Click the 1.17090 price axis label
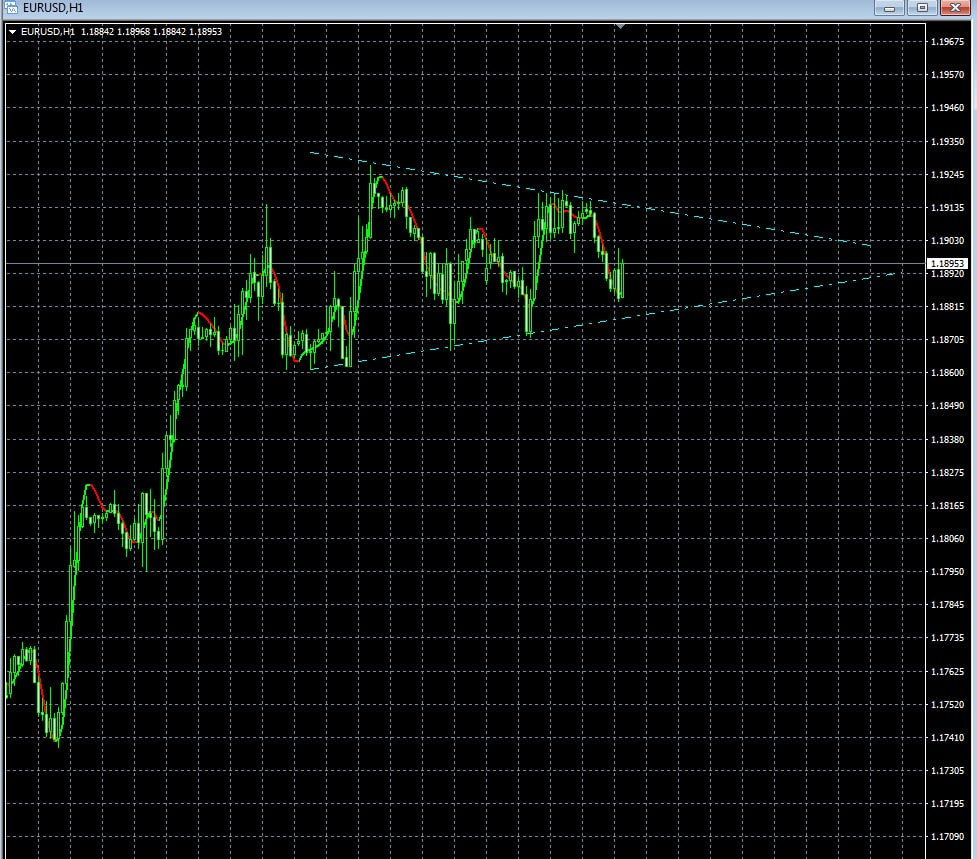This screenshot has width=977, height=859. pyautogui.click(x=947, y=837)
